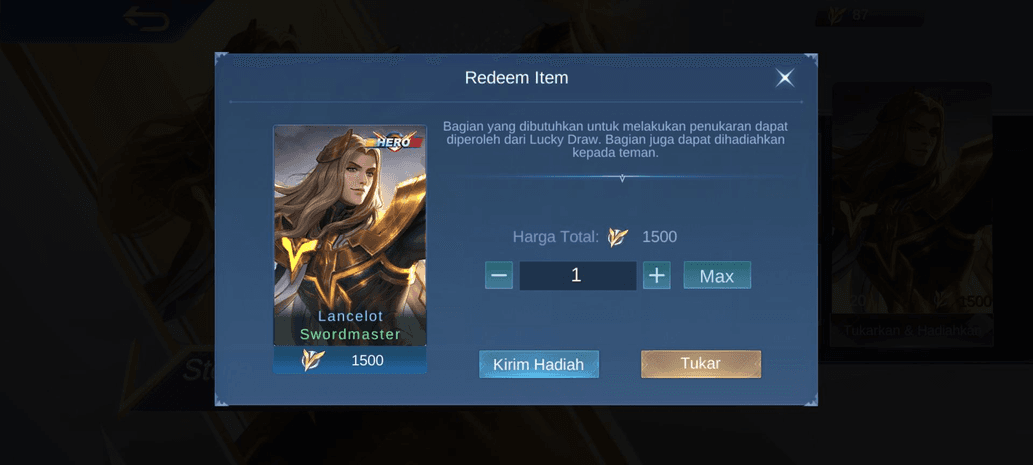Send as gift via Kirim Hadiah
The height and width of the screenshot is (465, 1033).
point(539,364)
